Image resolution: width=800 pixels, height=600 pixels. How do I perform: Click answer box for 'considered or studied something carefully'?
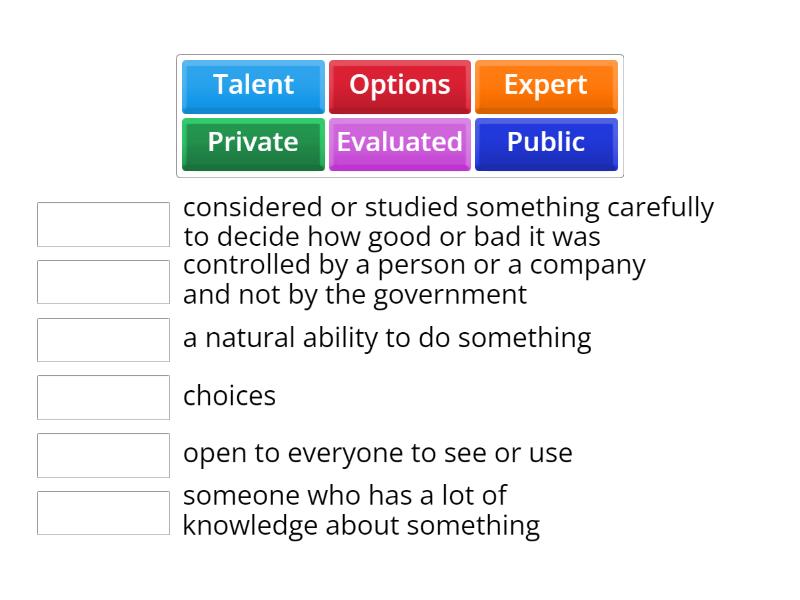point(104,224)
